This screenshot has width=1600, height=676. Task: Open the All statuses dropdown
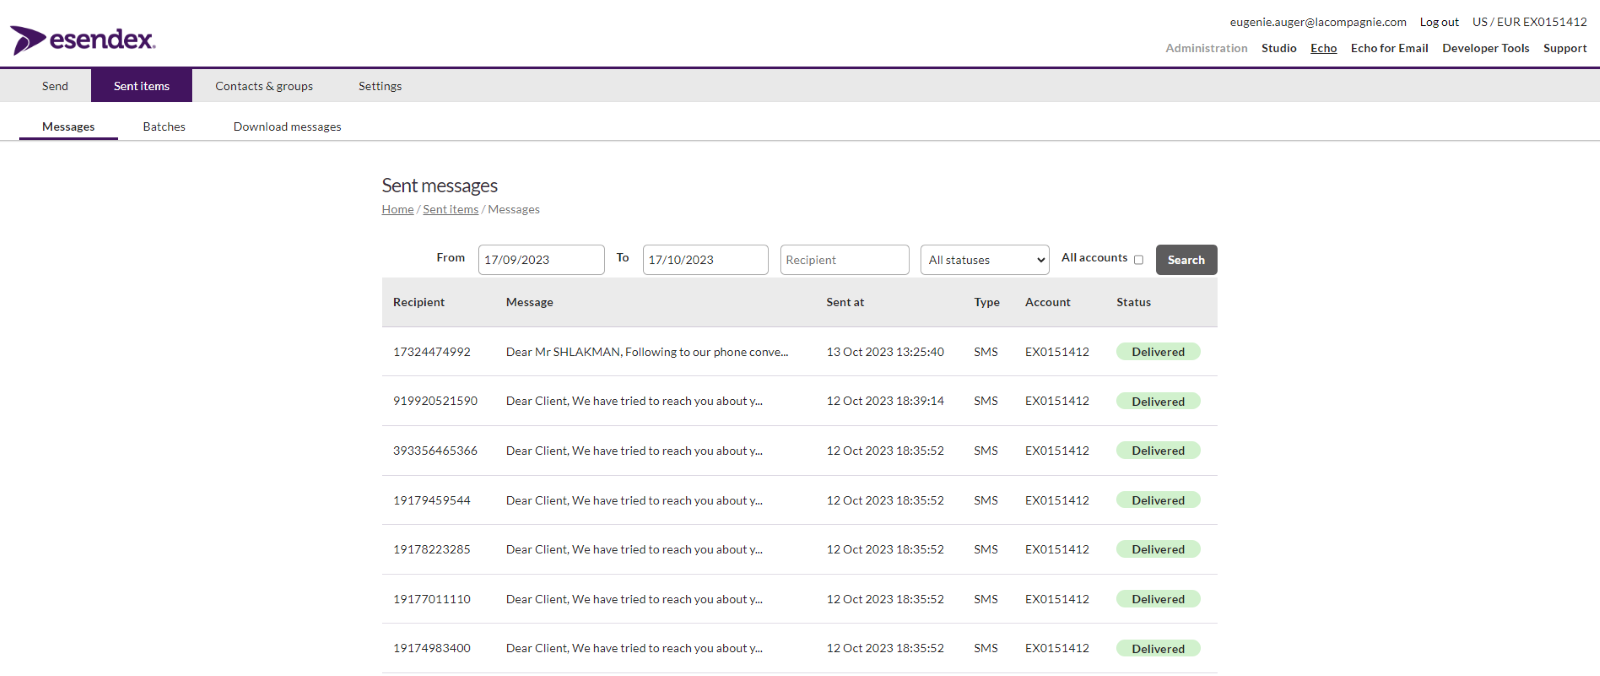(985, 260)
